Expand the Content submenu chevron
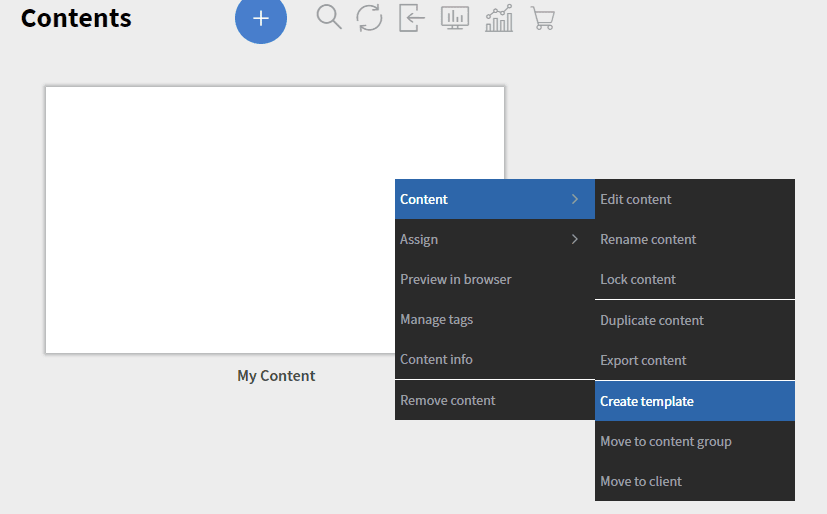This screenshot has height=514, width=827. (x=574, y=199)
